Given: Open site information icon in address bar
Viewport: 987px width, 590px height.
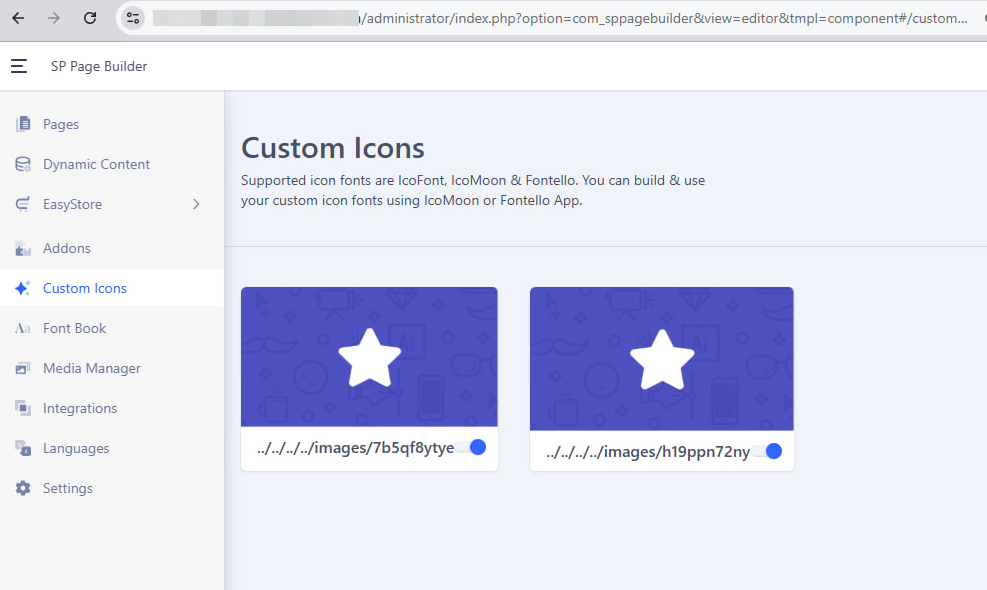Looking at the screenshot, I should pos(133,18).
